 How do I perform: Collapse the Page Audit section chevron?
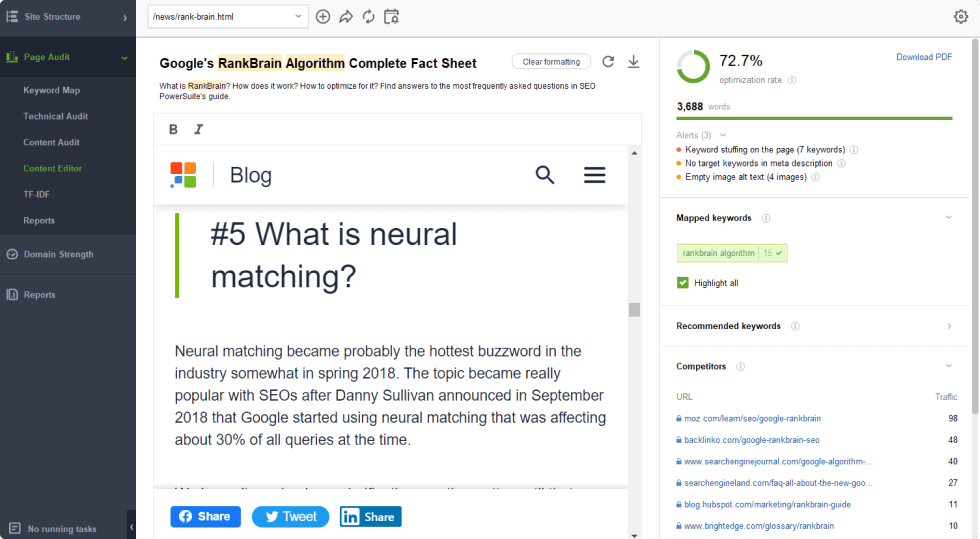tap(124, 58)
